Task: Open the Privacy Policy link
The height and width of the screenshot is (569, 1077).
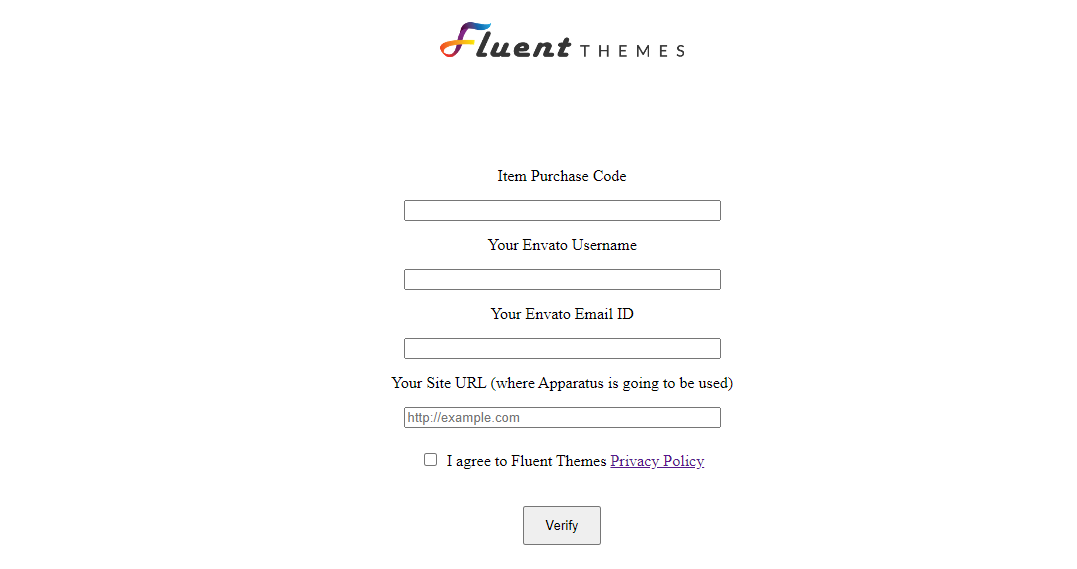Action: (x=657, y=461)
